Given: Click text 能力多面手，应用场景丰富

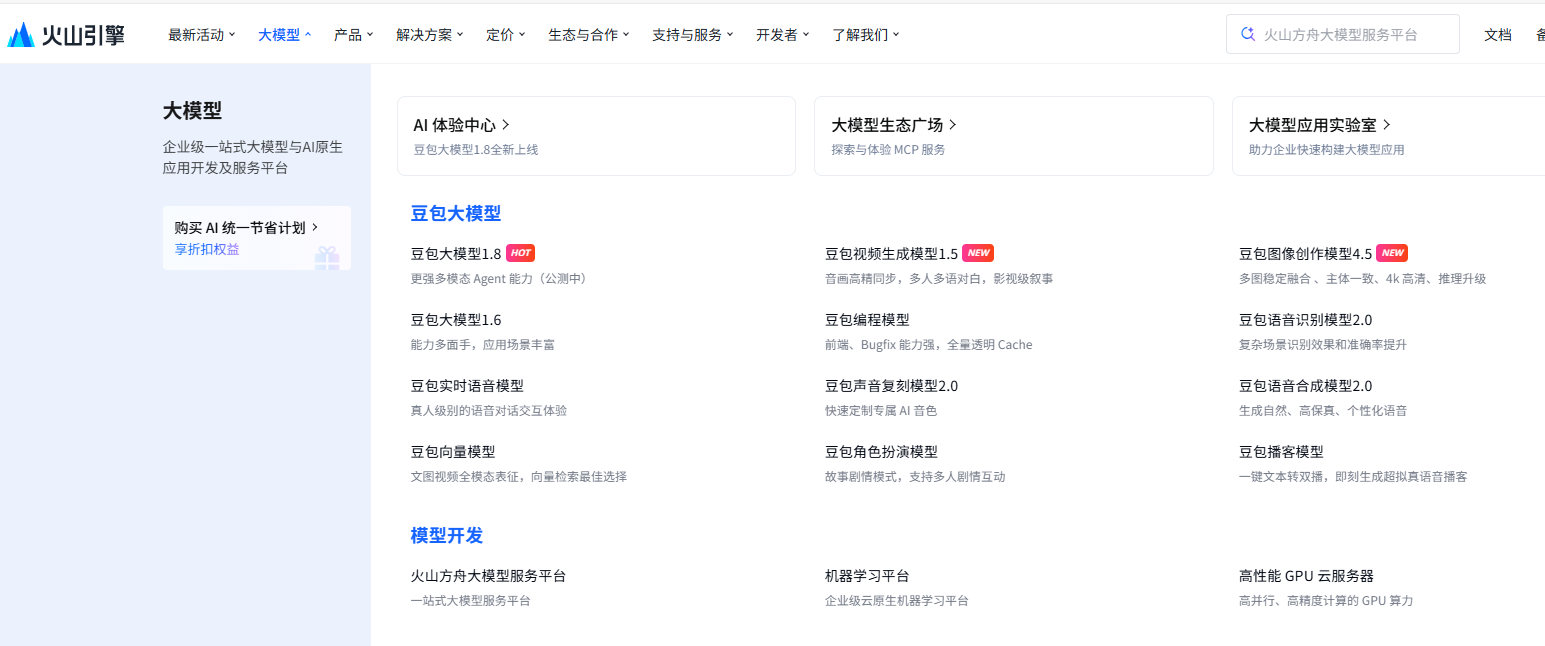Looking at the screenshot, I should pyautogui.click(x=482, y=345).
